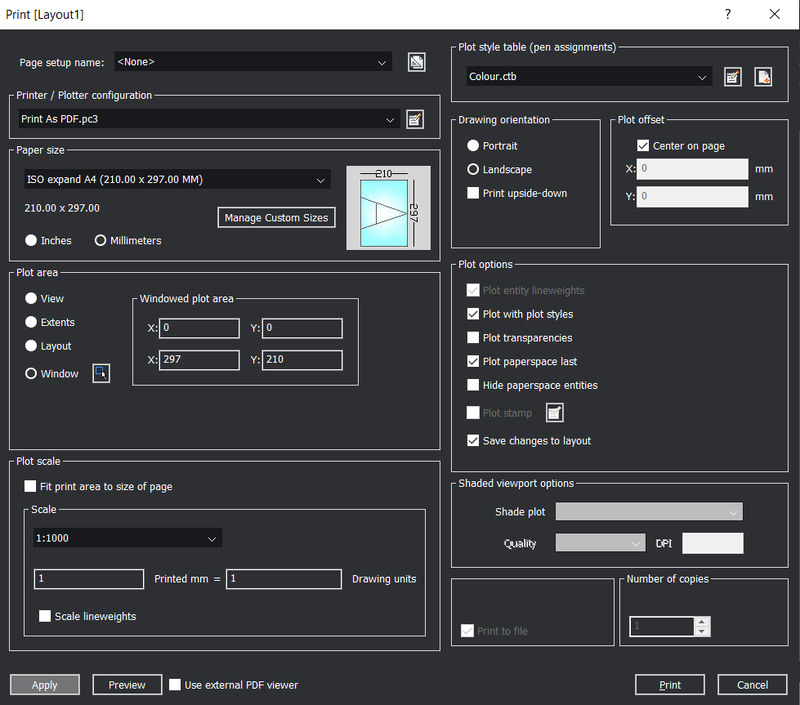Expand the Page setup name dropdown
This screenshot has height=705, width=800.
382,63
